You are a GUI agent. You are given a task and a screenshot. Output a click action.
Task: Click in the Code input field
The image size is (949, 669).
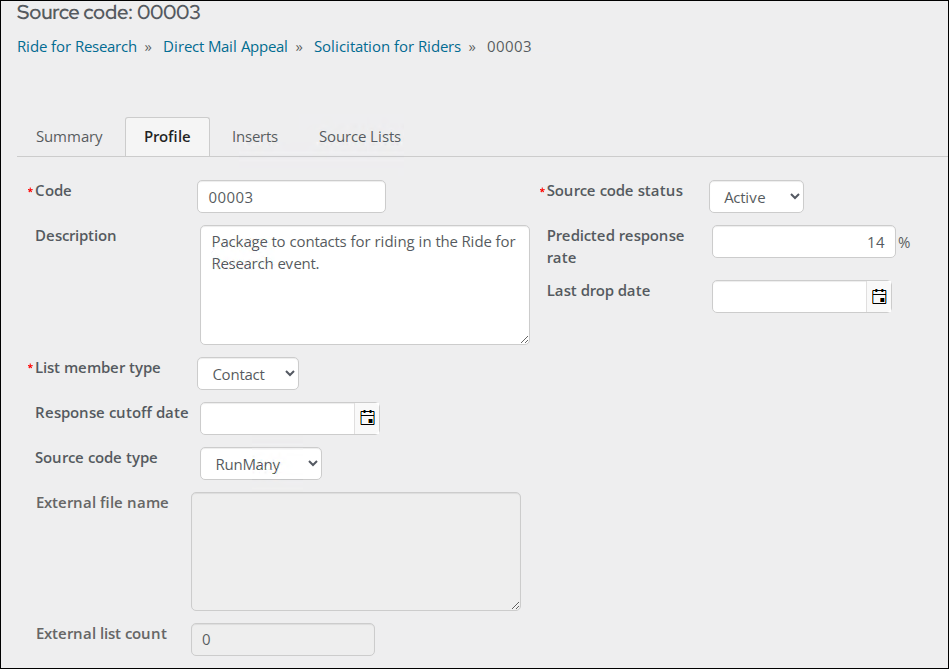tap(291, 197)
